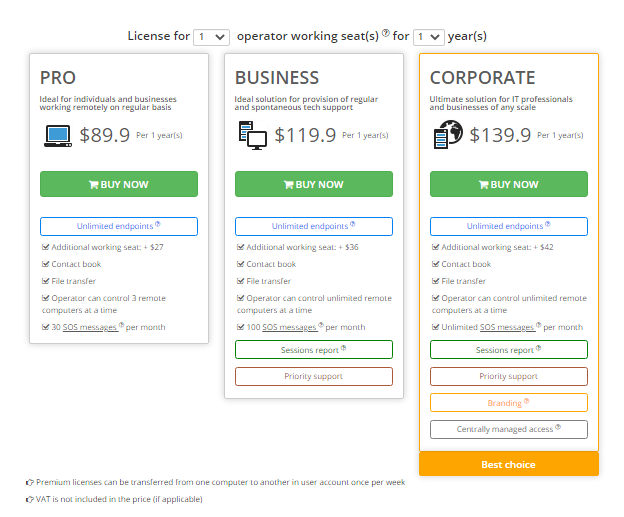Click the info icon next to Branding
The width and height of the screenshot is (624, 517).
(x=526, y=401)
